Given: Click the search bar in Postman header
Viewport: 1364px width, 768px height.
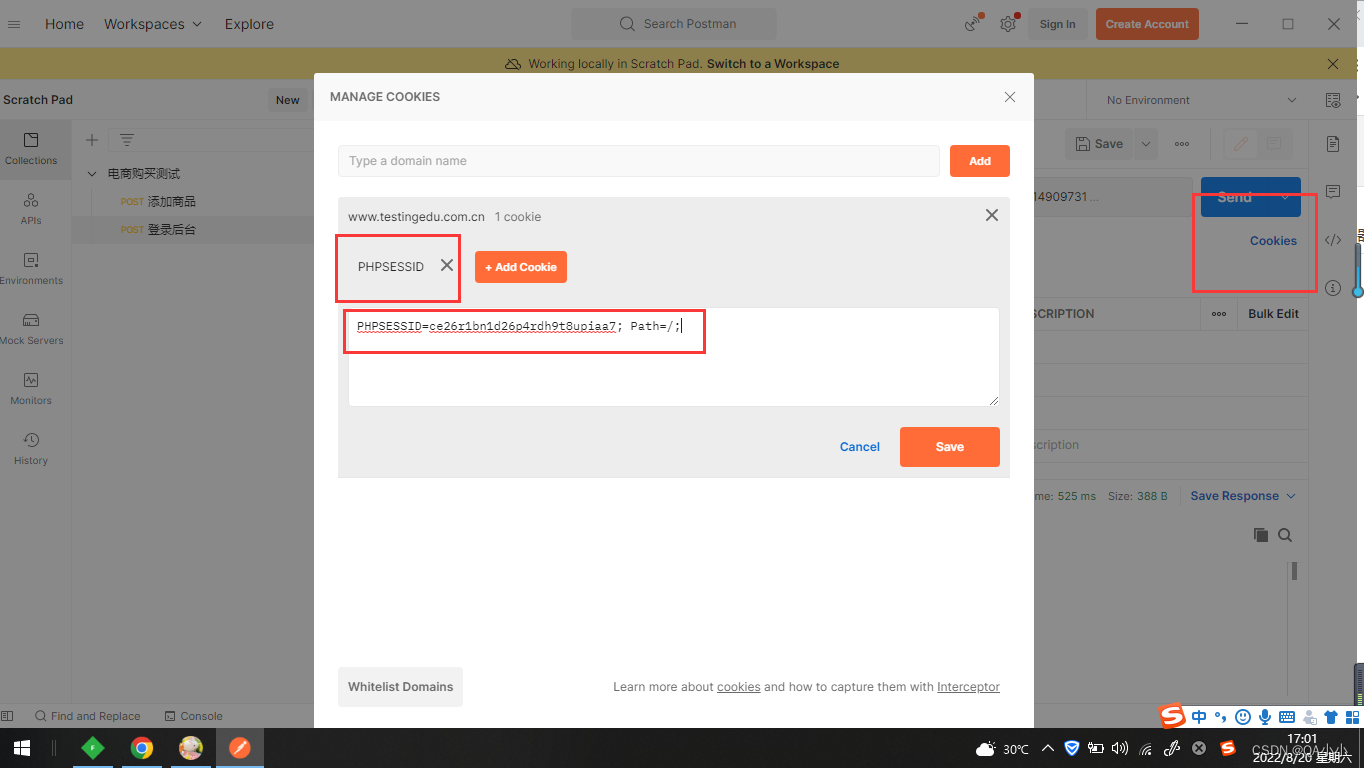Looking at the screenshot, I should click(x=674, y=23).
